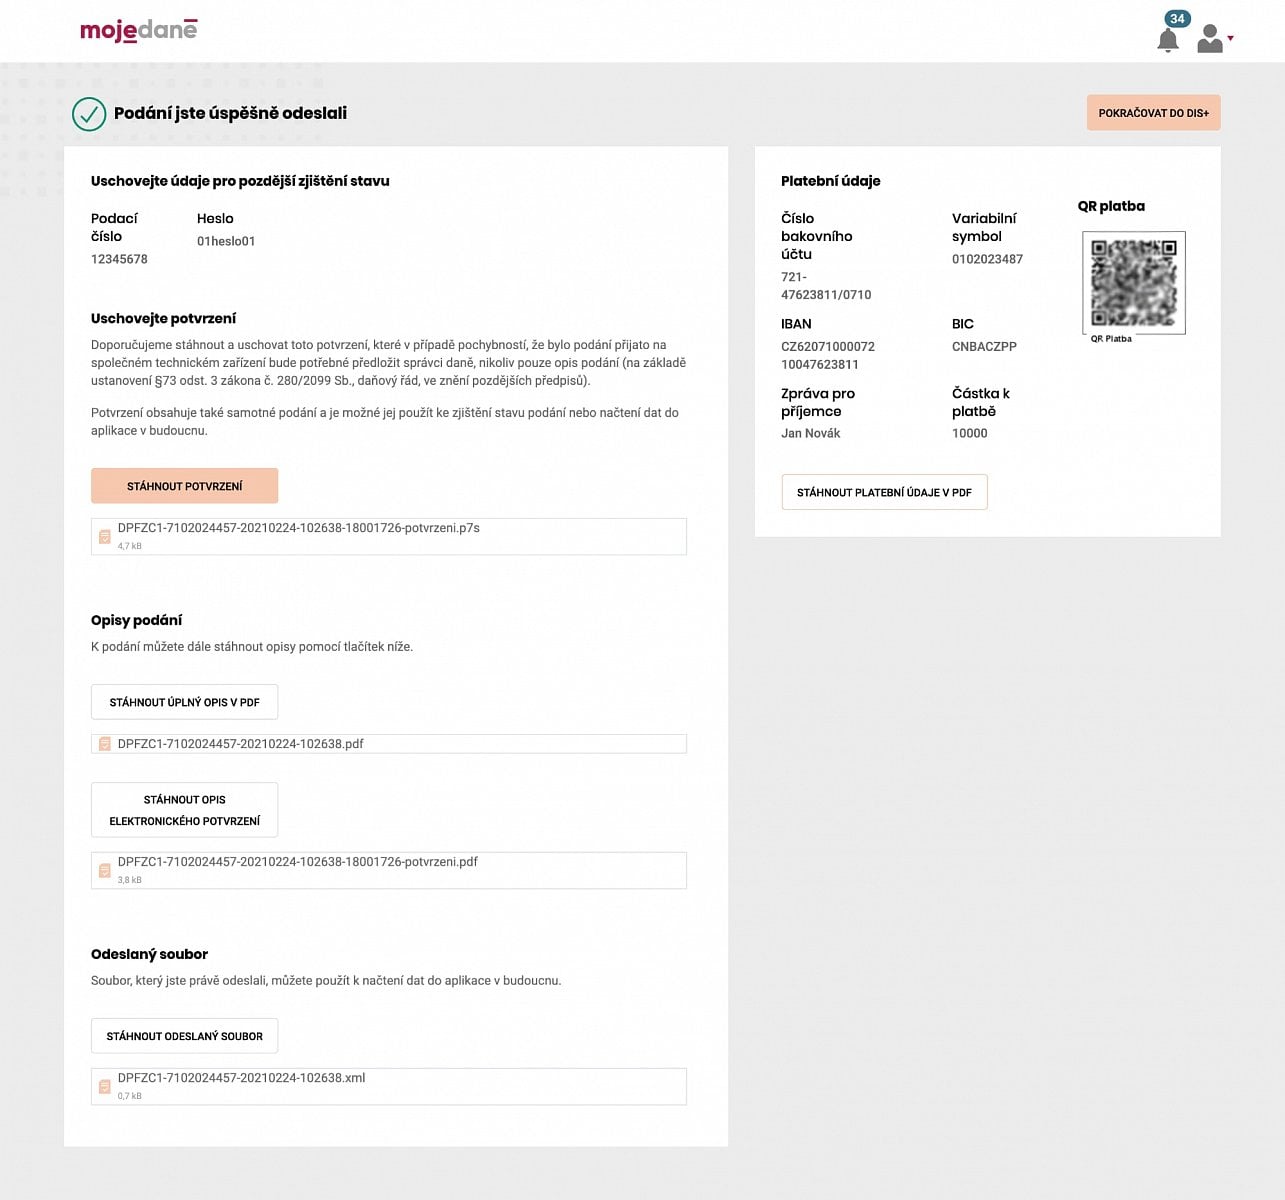Open the 102638.xml file entry
Viewport: 1285px width, 1200px height.
click(x=242, y=1078)
